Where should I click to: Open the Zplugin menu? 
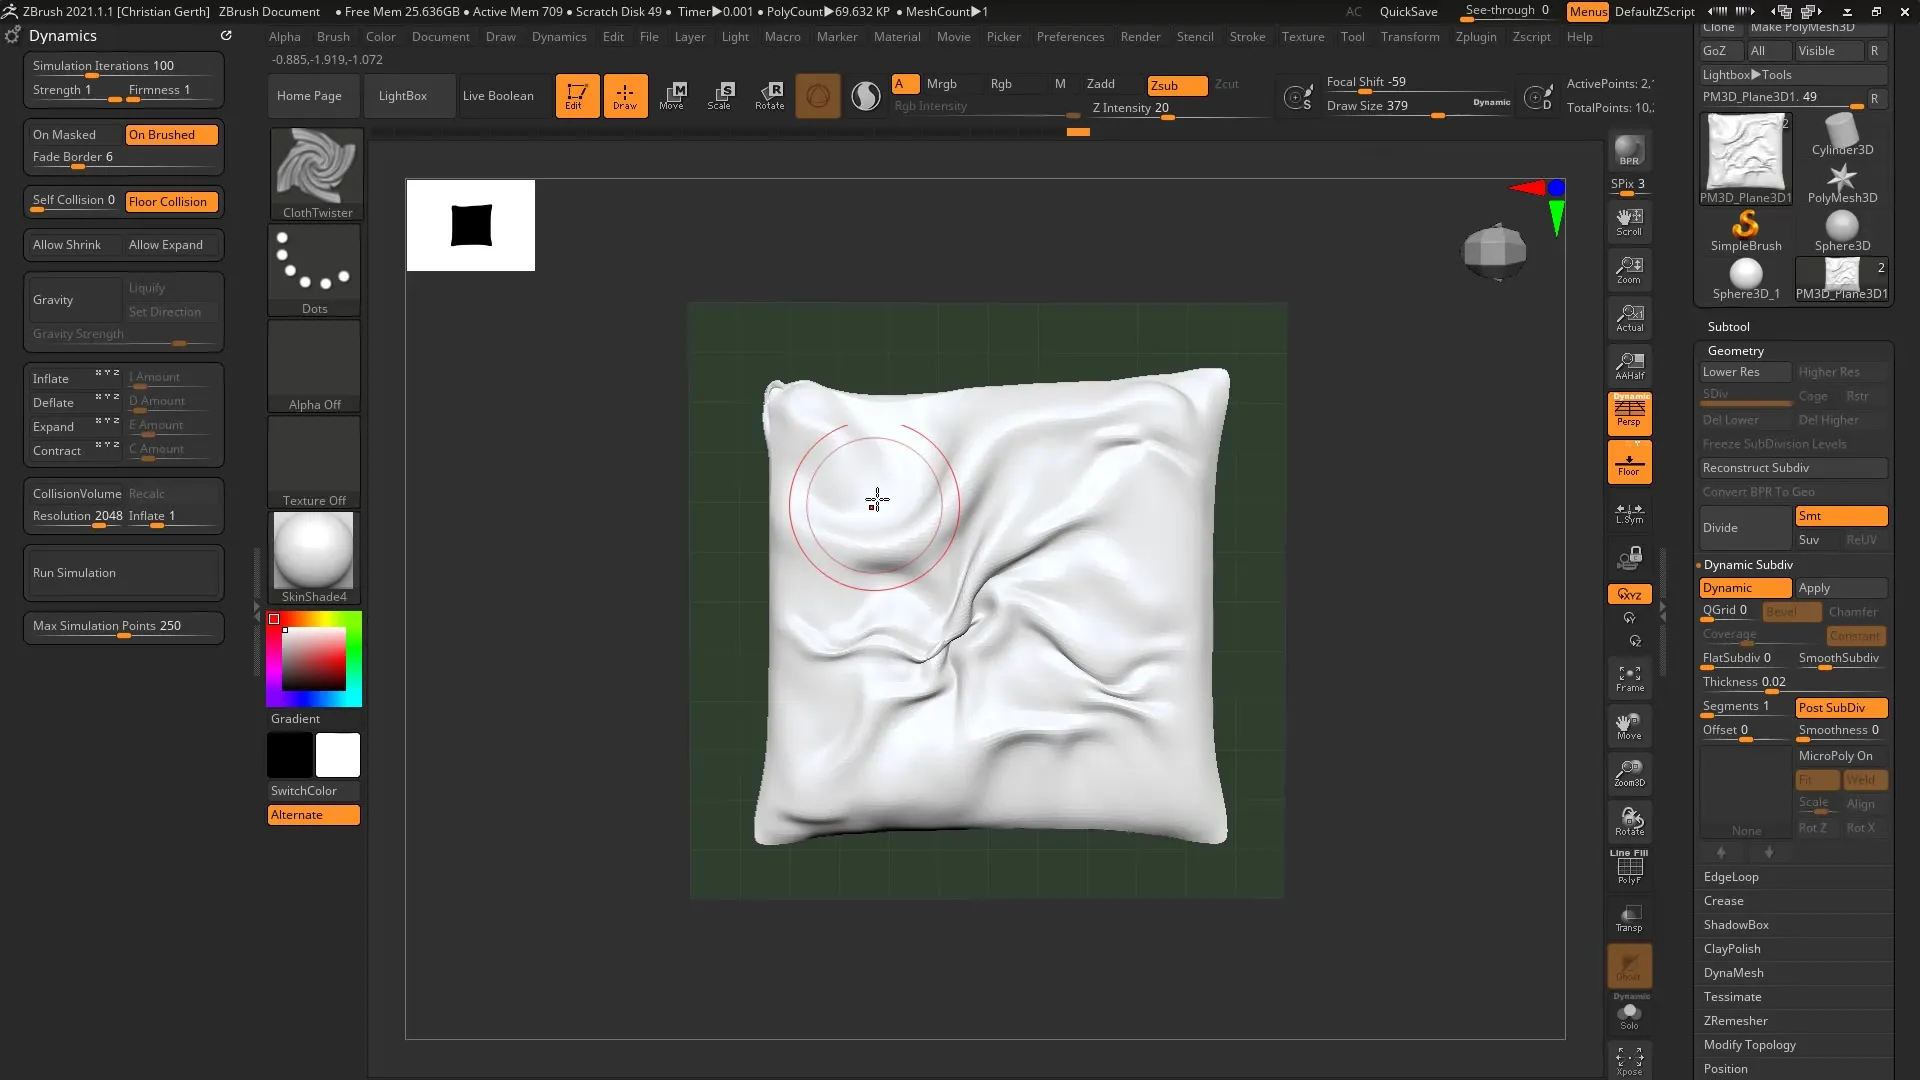click(x=1476, y=37)
